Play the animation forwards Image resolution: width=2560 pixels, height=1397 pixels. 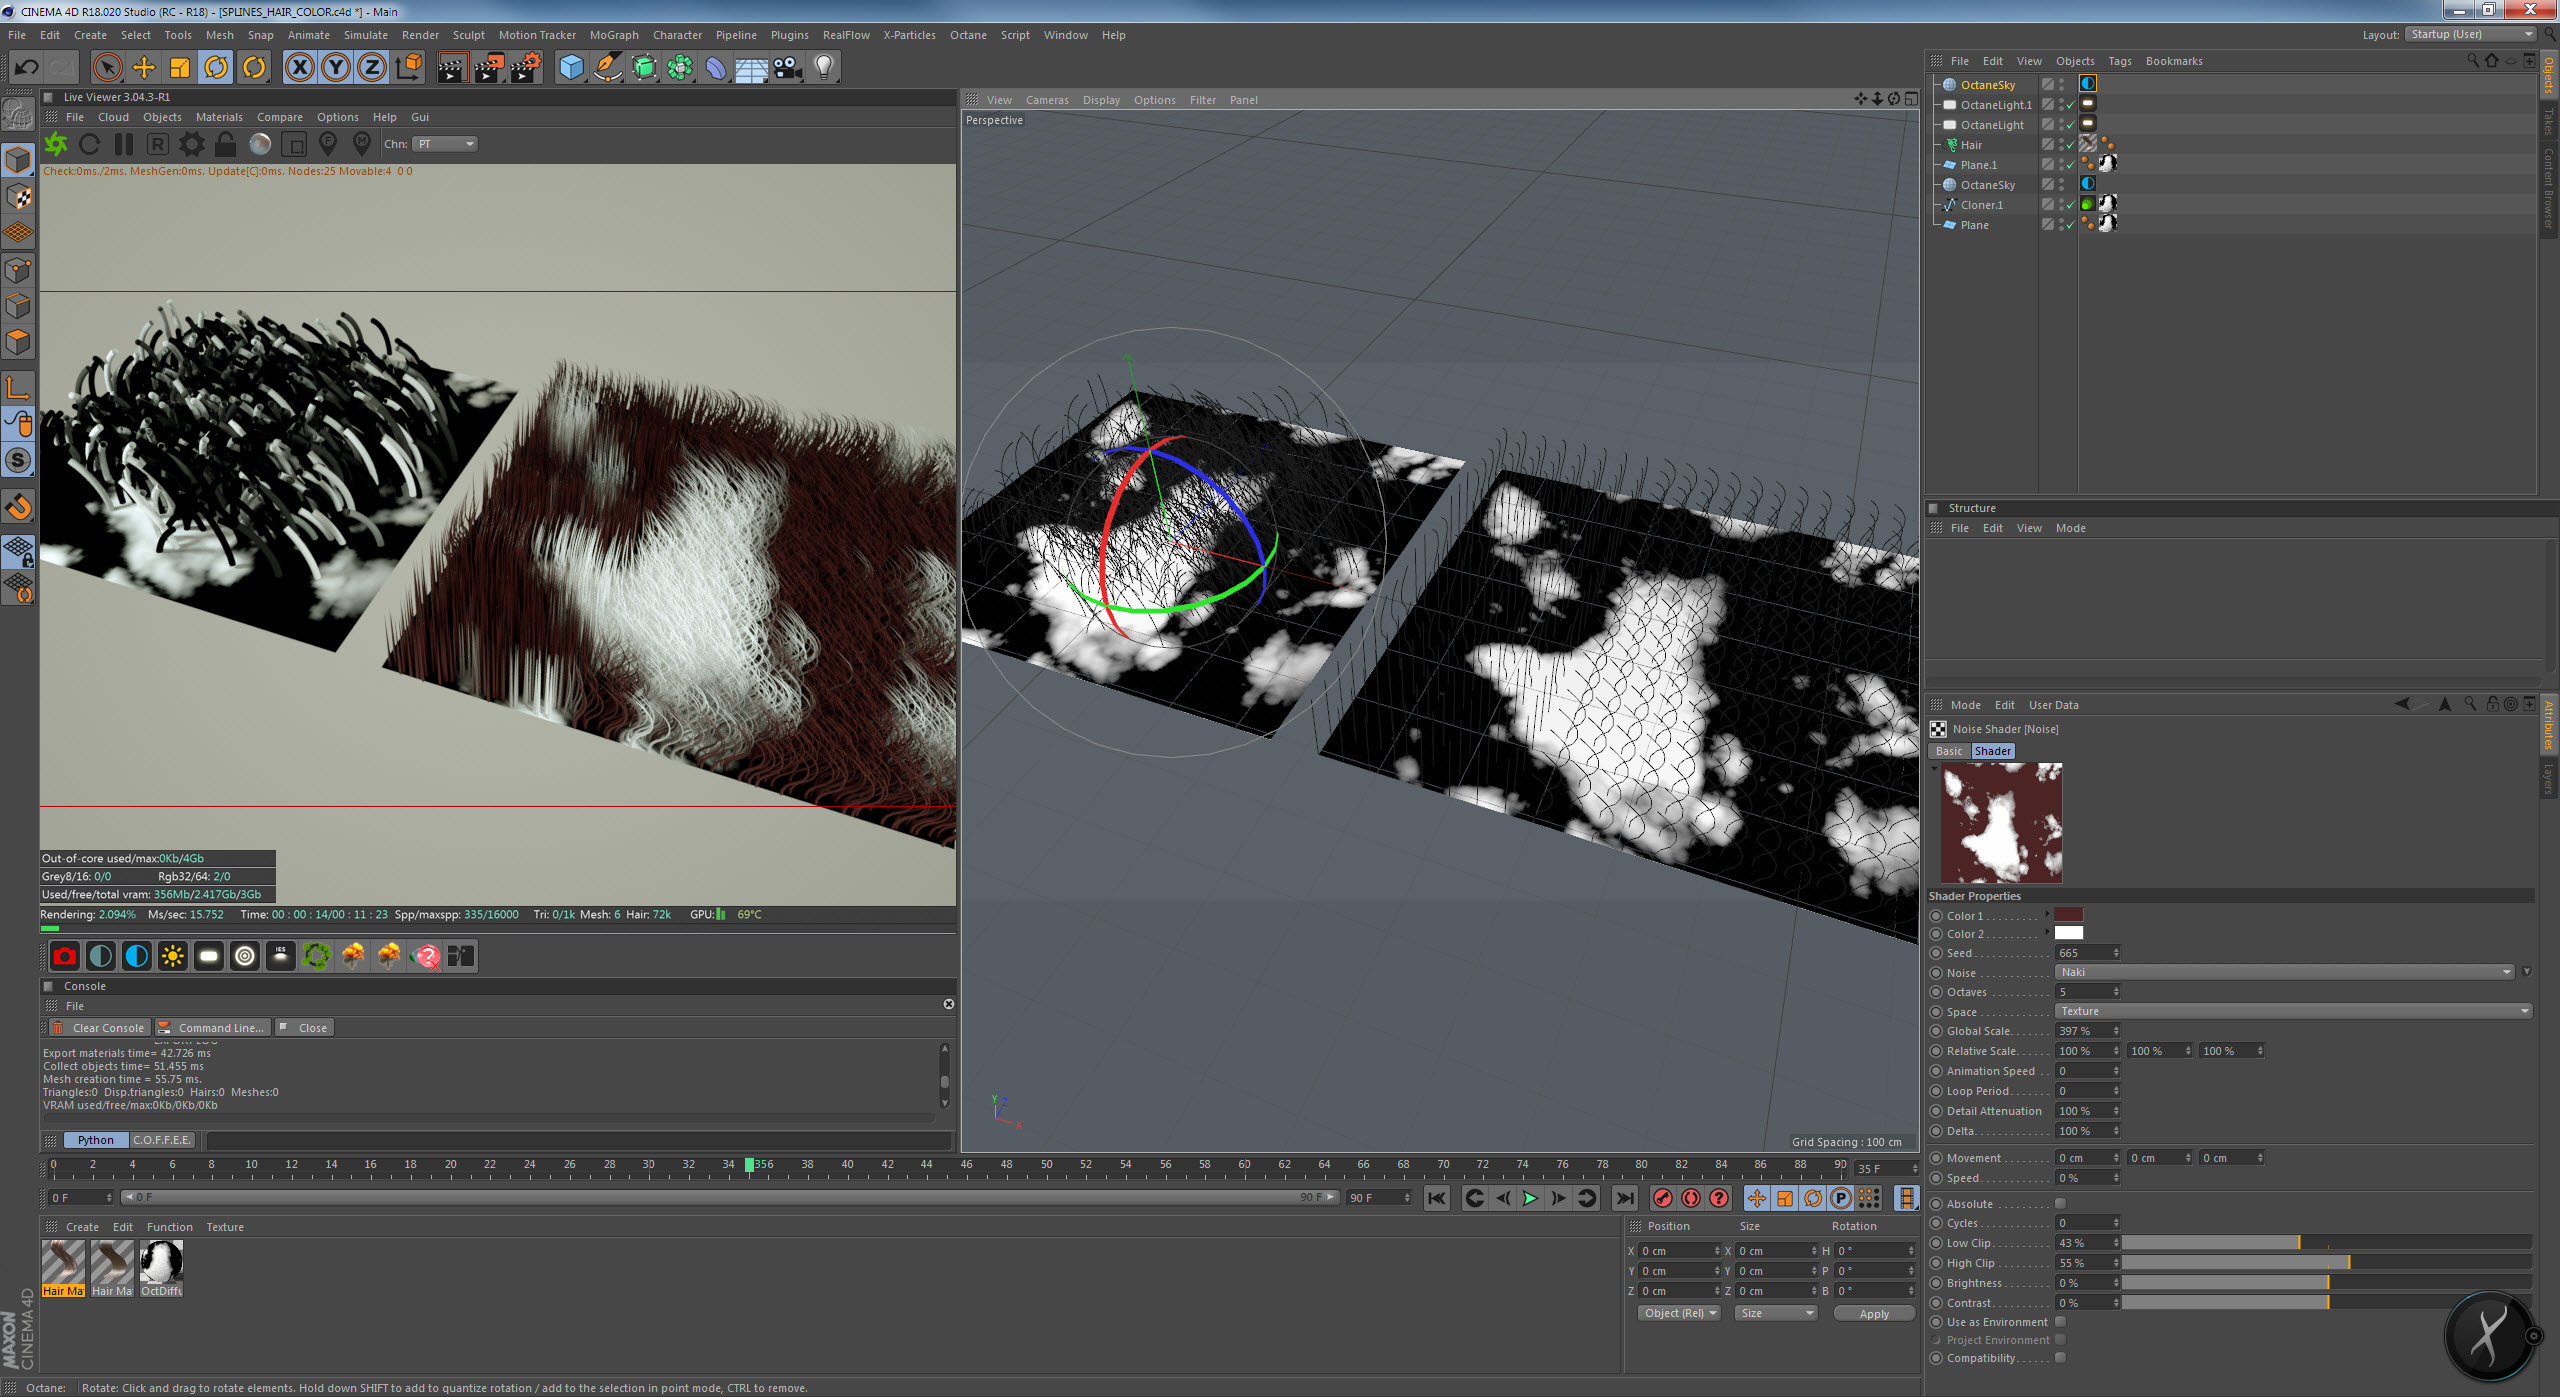pyautogui.click(x=1530, y=1198)
